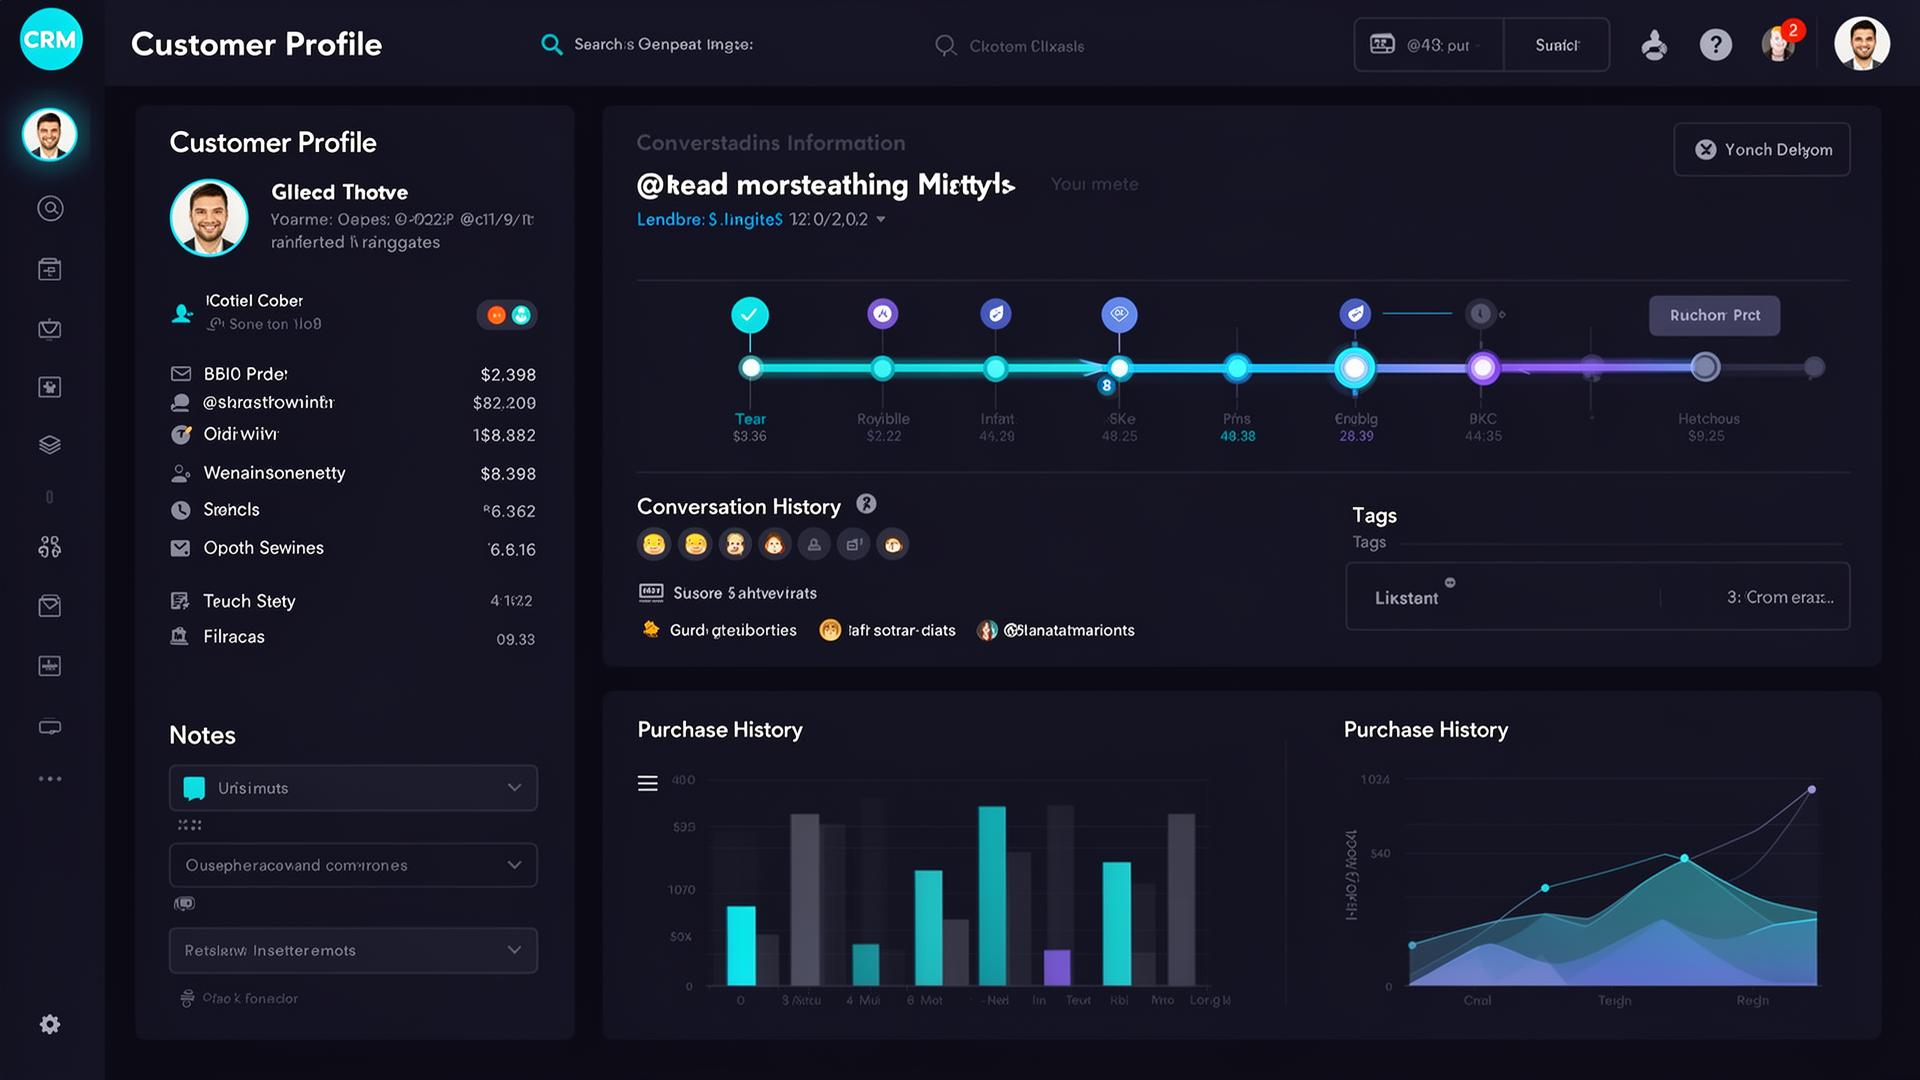Expand the Retslaw Insetteremots dropdown
1920x1080 pixels.
[x=352, y=950]
